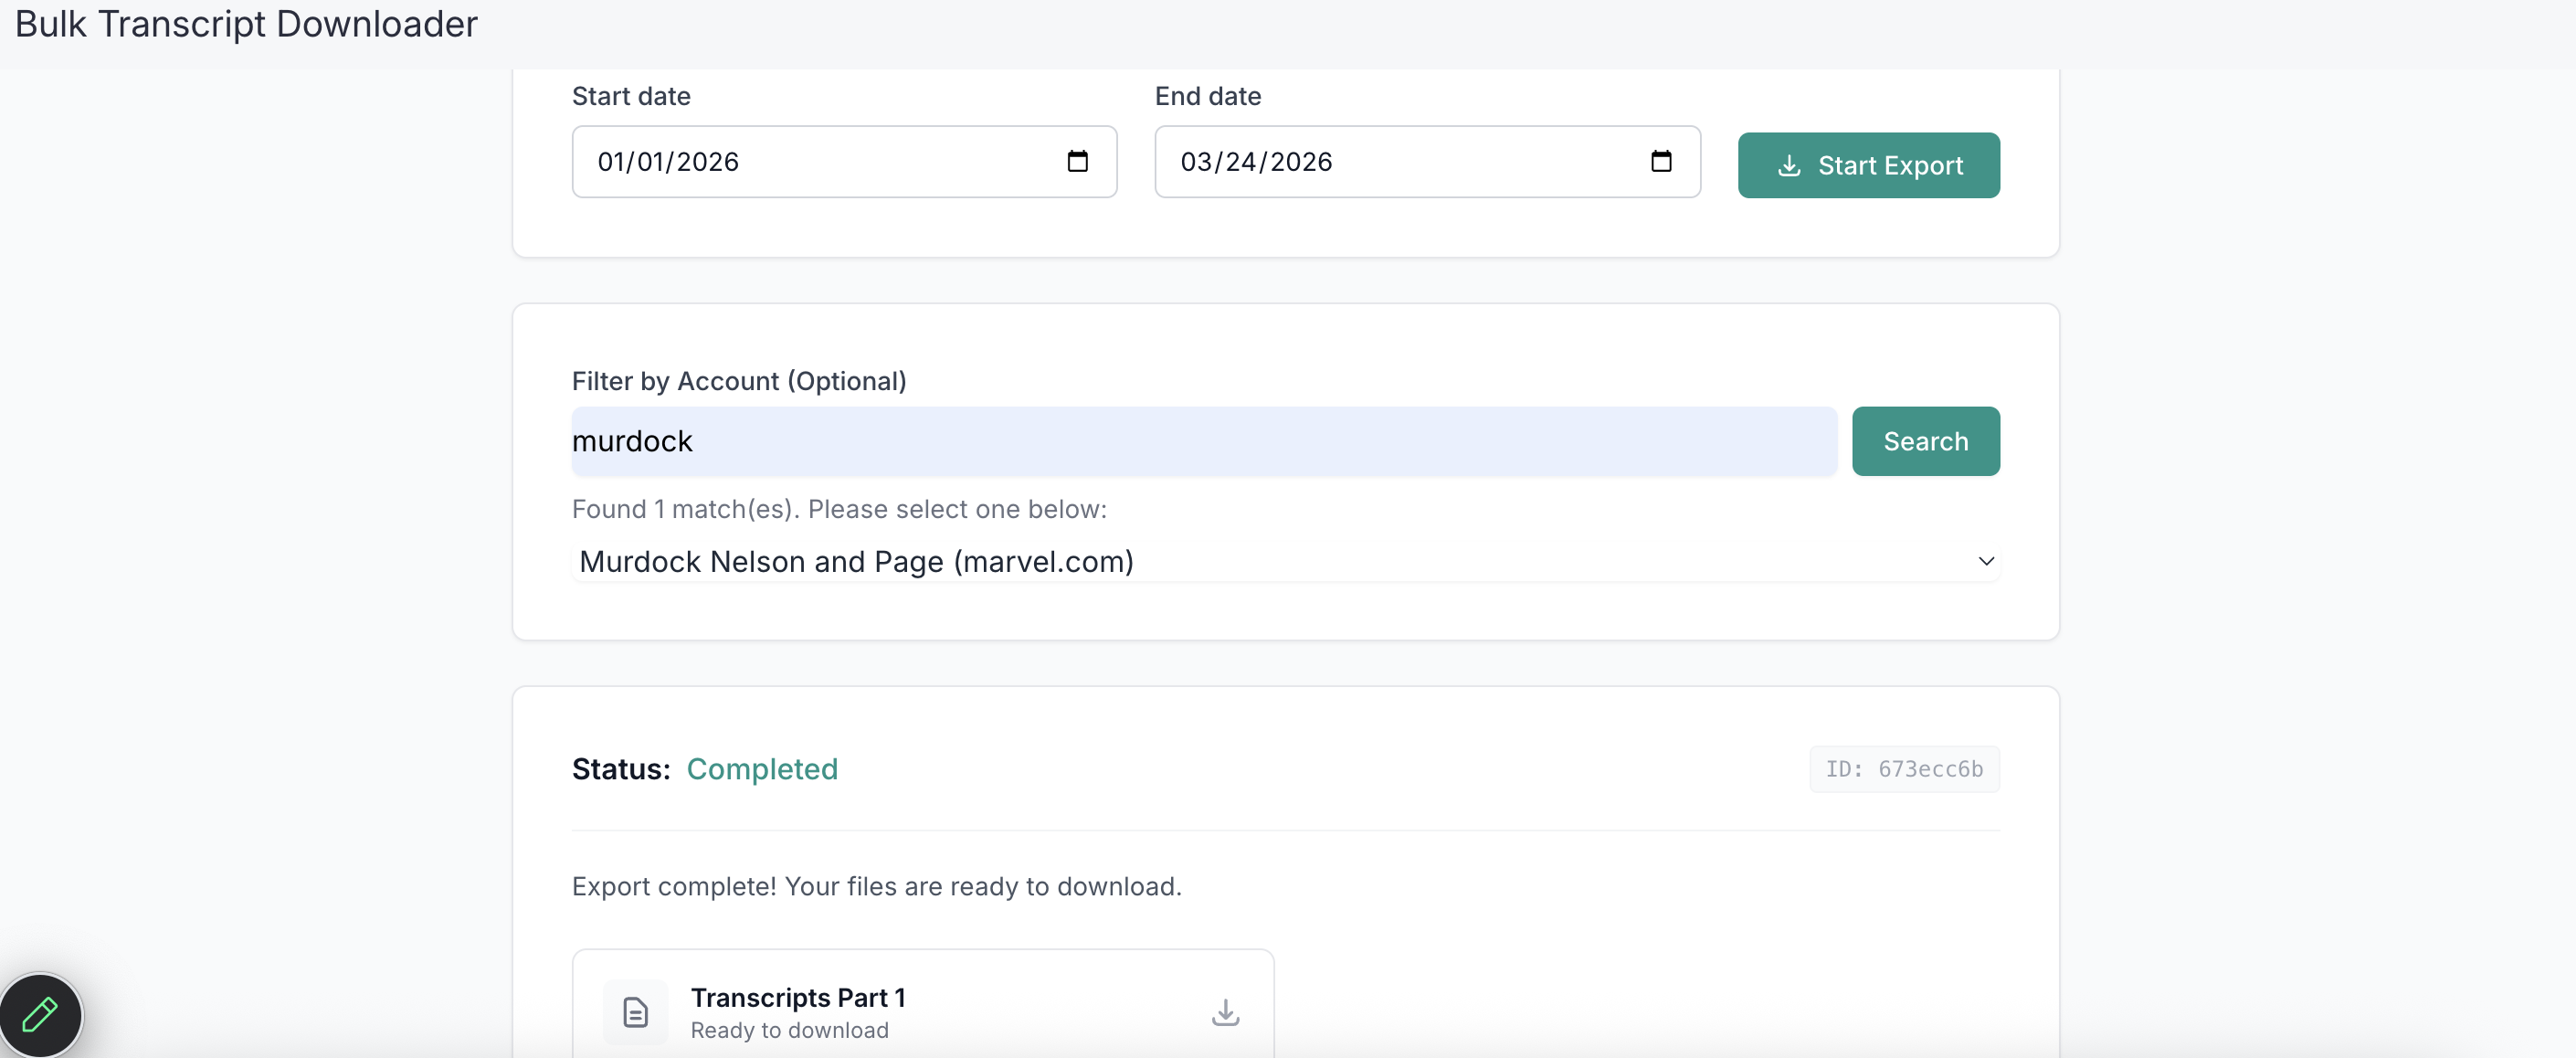The height and width of the screenshot is (1058, 2576).
Task: Click the document file icon beside Transcripts Part 1
Action: click(x=635, y=1012)
